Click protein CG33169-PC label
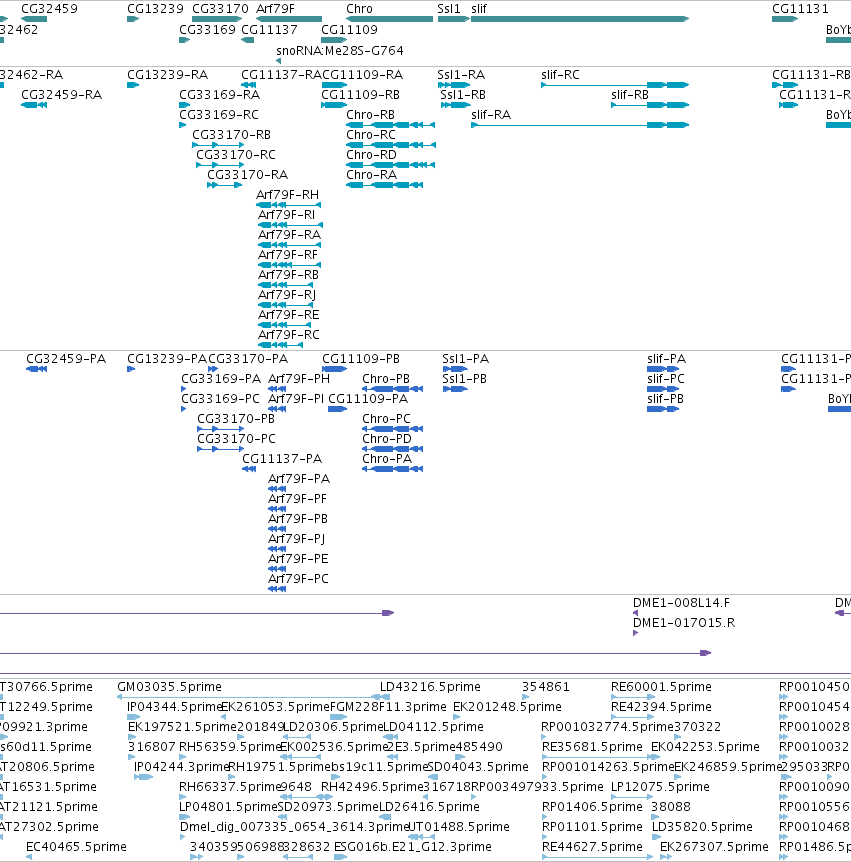This screenshot has height=862, width=851. point(220,399)
